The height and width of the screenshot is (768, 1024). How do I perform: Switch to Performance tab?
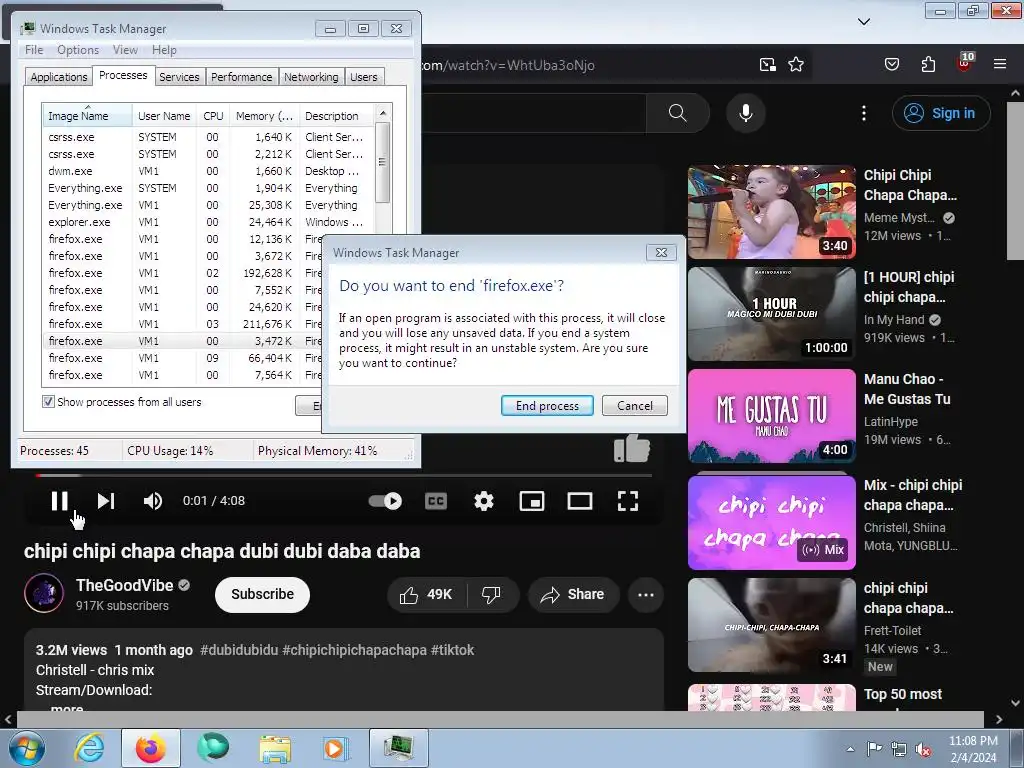click(x=242, y=77)
